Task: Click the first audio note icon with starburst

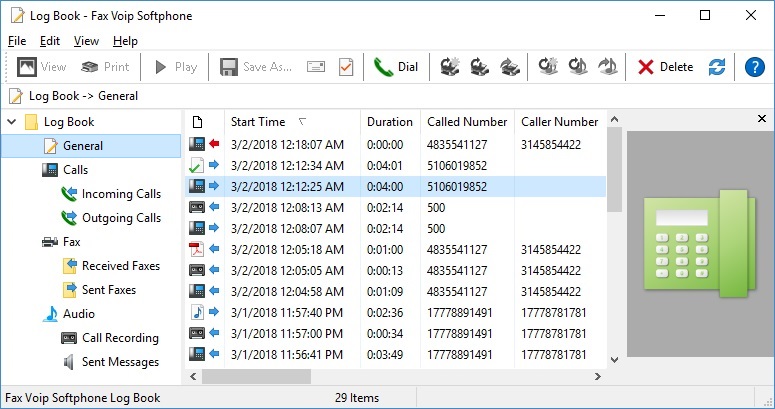Action: click(548, 67)
